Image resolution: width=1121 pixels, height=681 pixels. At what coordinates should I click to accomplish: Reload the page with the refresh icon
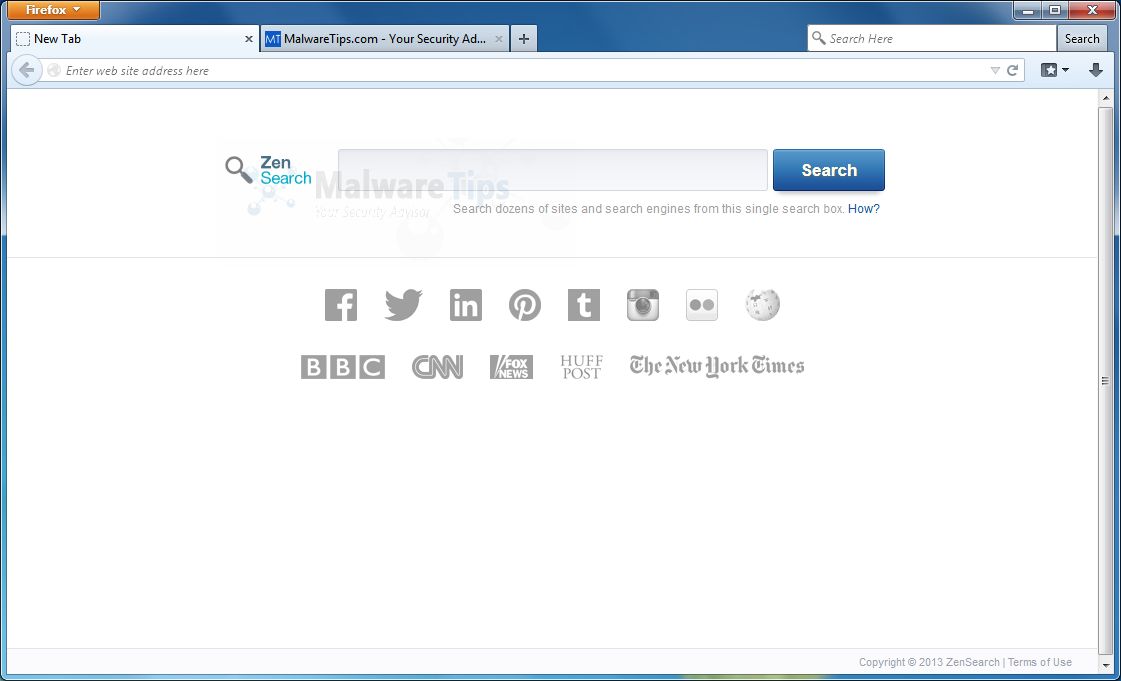pos(1012,70)
